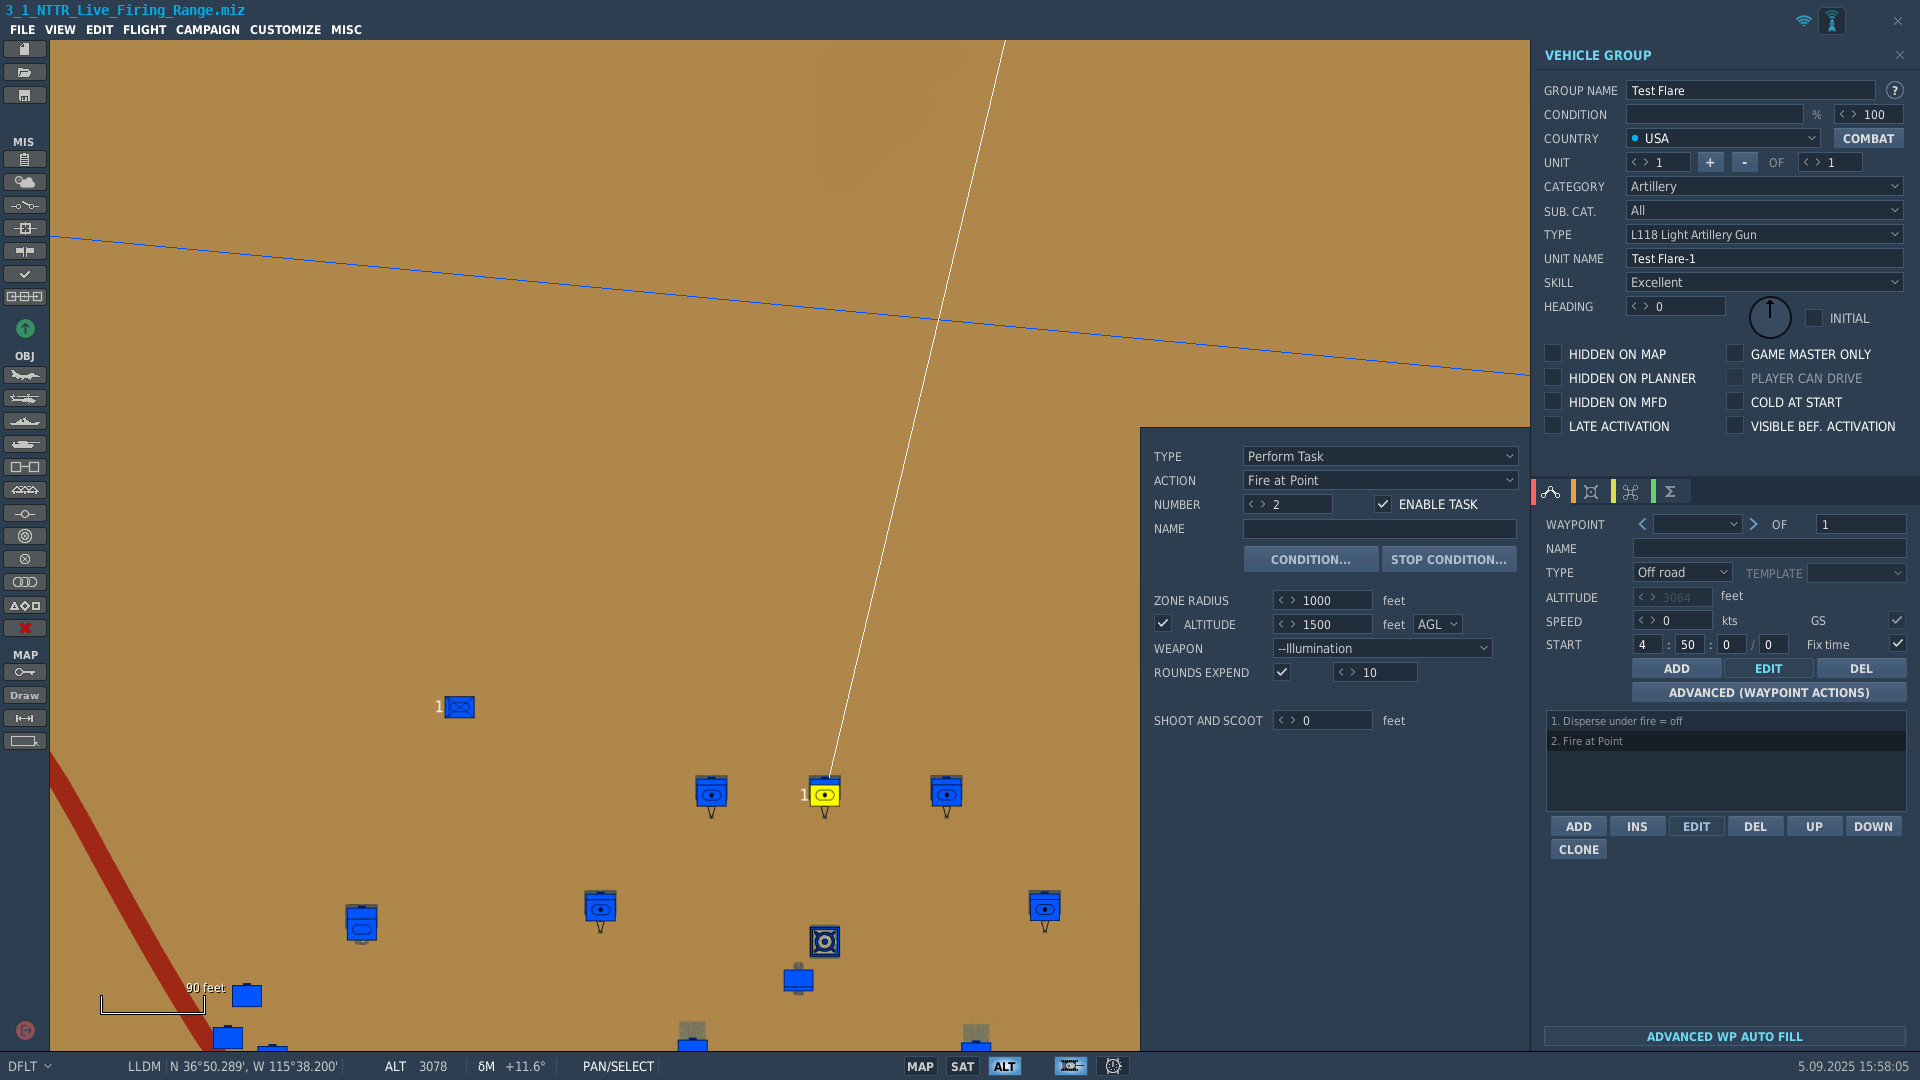Select the add helicopter group tool
The width and height of the screenshot is (1920, 1080).
(x=25, y=398)
